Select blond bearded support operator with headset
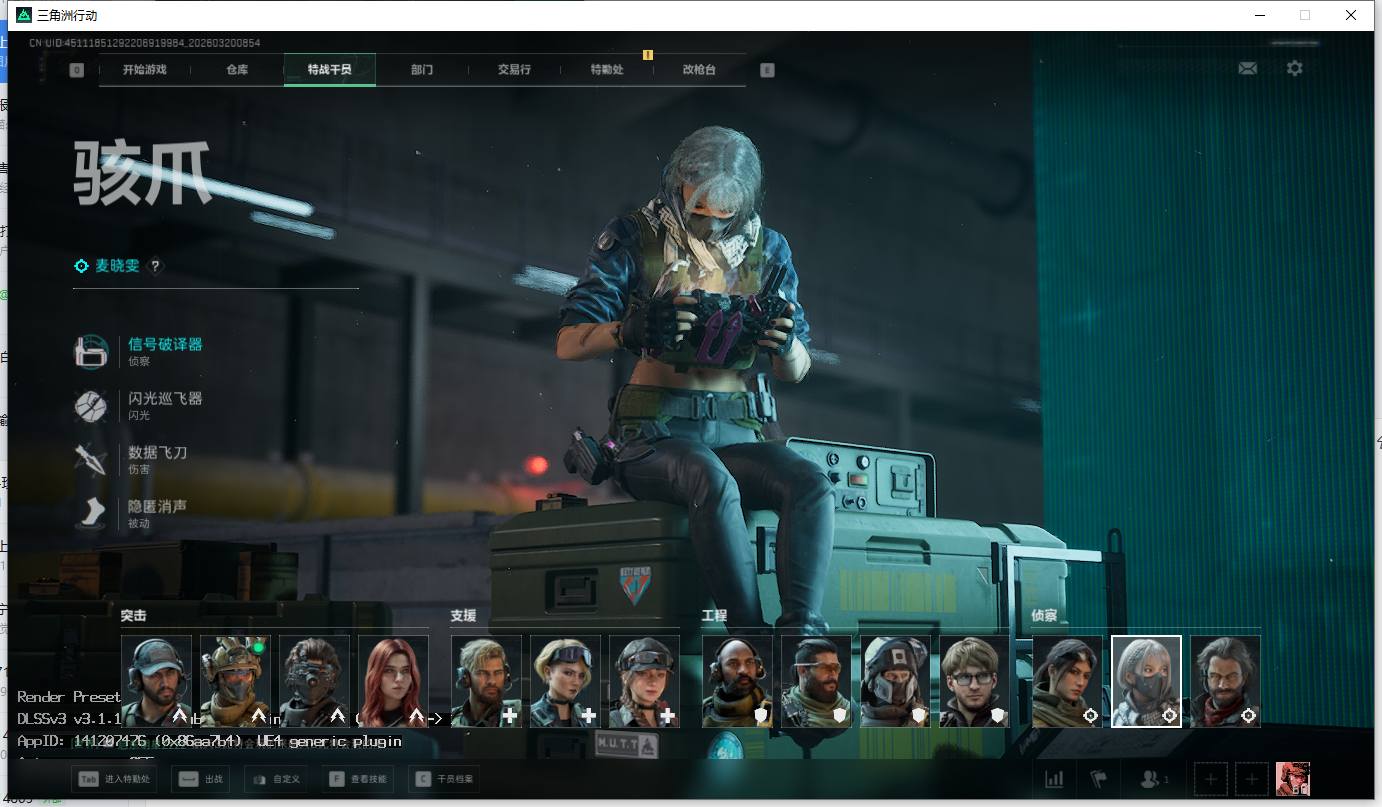 click(486, 681)
